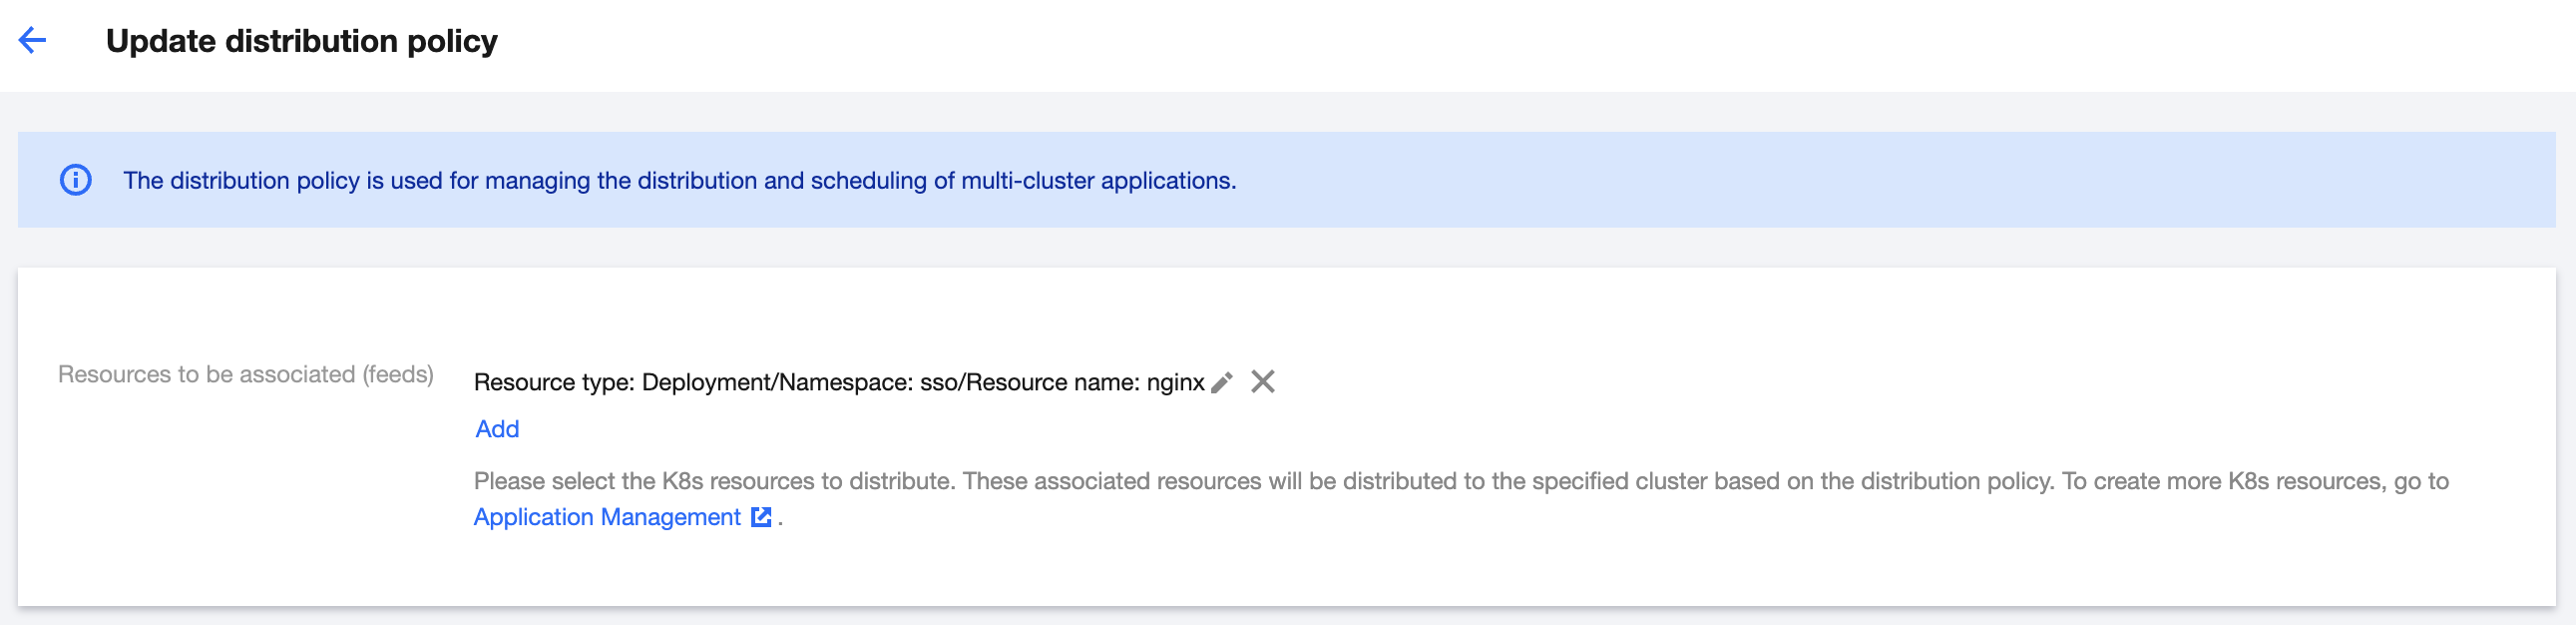
Task: Edit the nginx resource with the pencil icon
Action: click(x=1221, y=383)
